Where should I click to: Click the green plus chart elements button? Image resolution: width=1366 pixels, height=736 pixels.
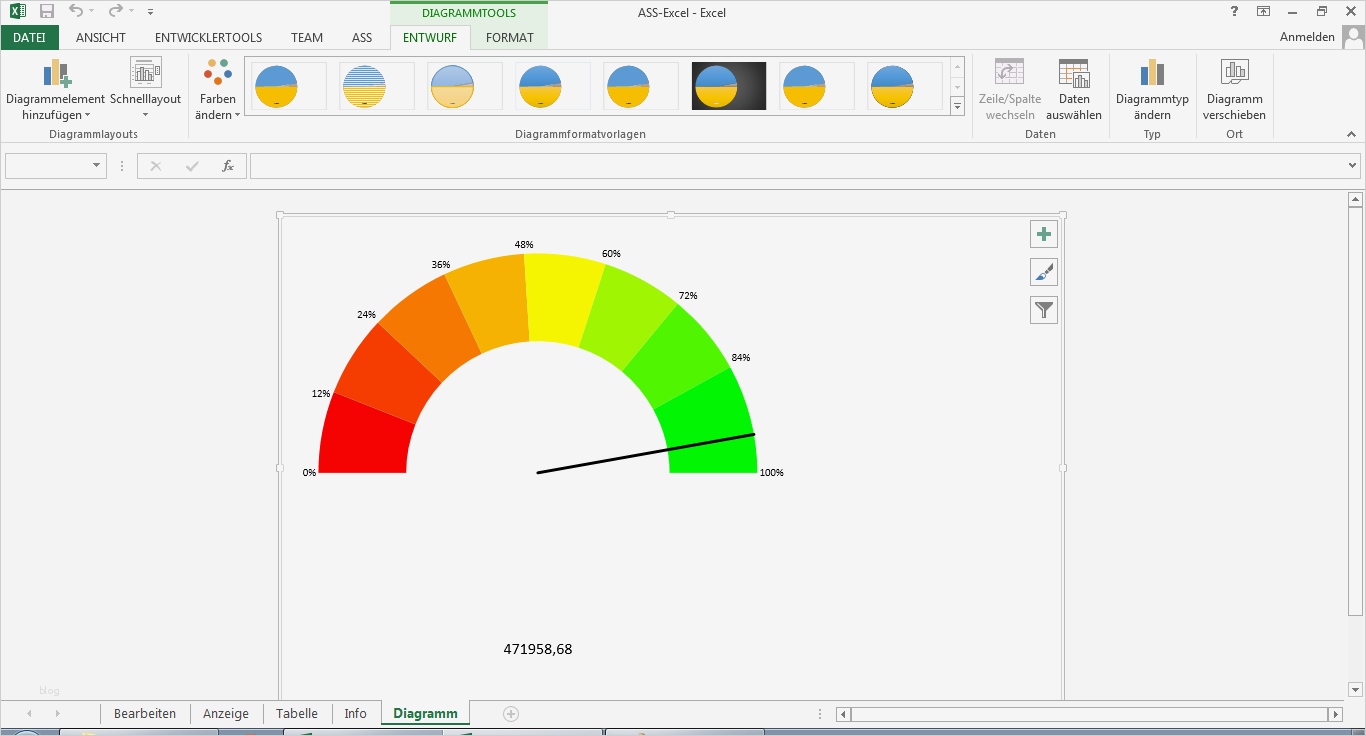[x=1044, y=234]
